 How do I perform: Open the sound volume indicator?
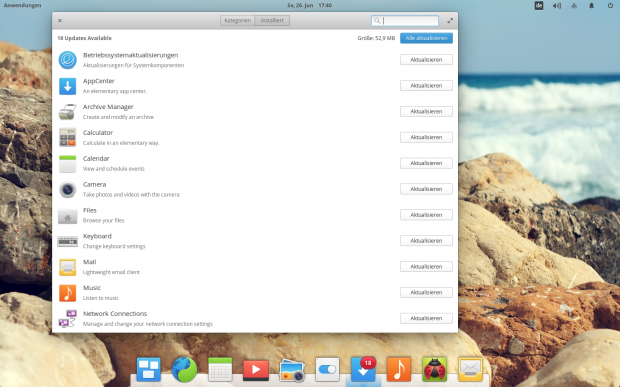coord(557,6)
